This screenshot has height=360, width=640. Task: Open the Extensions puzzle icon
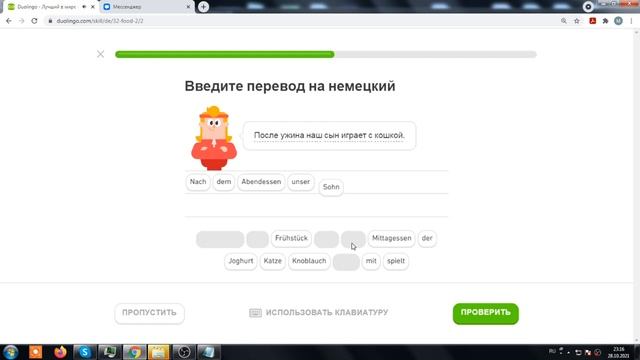pyautogui.click(x=605, y=21)
